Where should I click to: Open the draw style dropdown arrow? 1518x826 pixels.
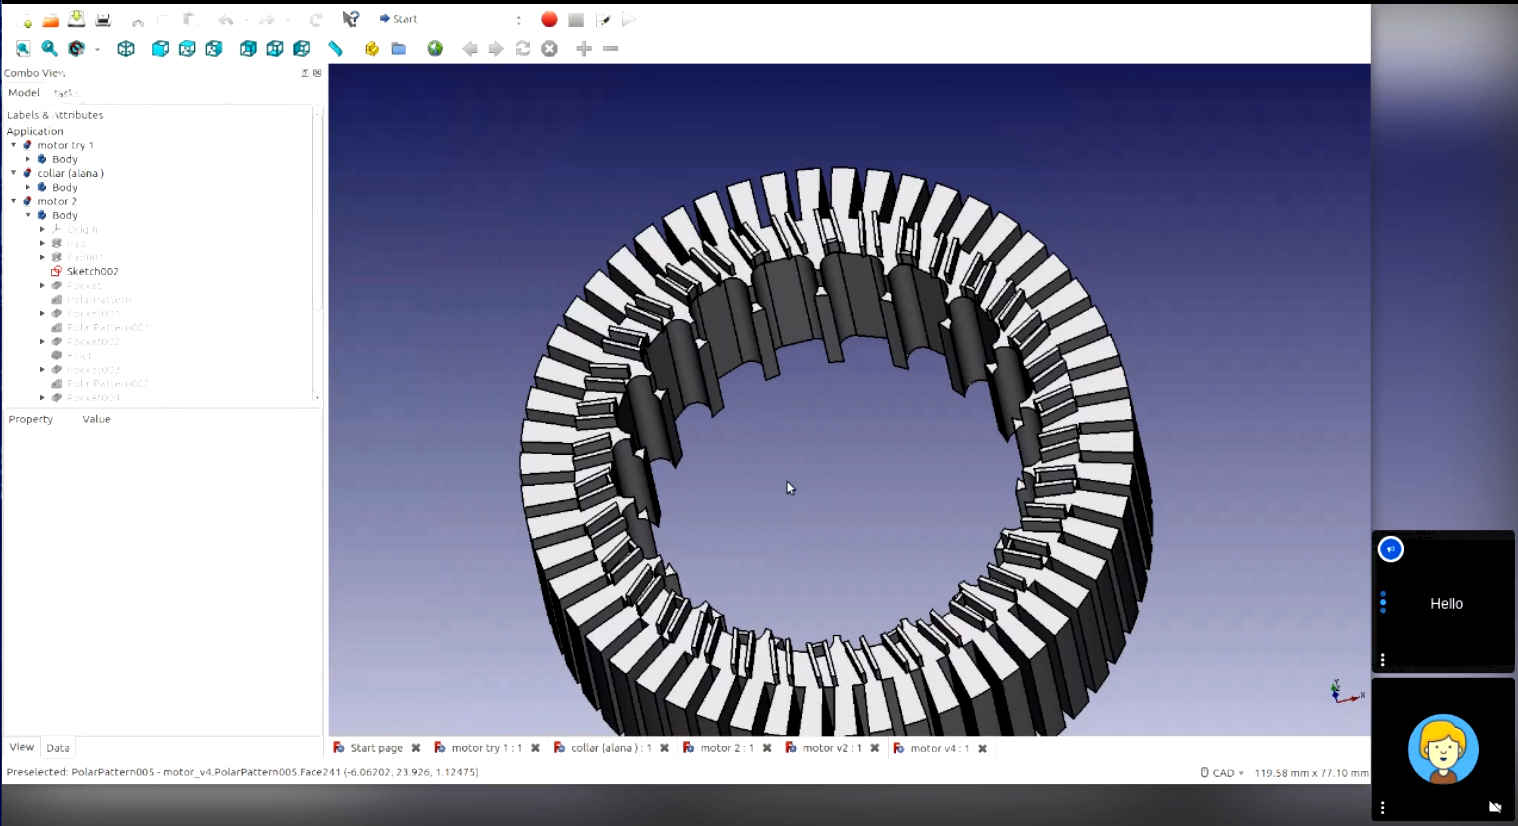[x=97, y=49]
